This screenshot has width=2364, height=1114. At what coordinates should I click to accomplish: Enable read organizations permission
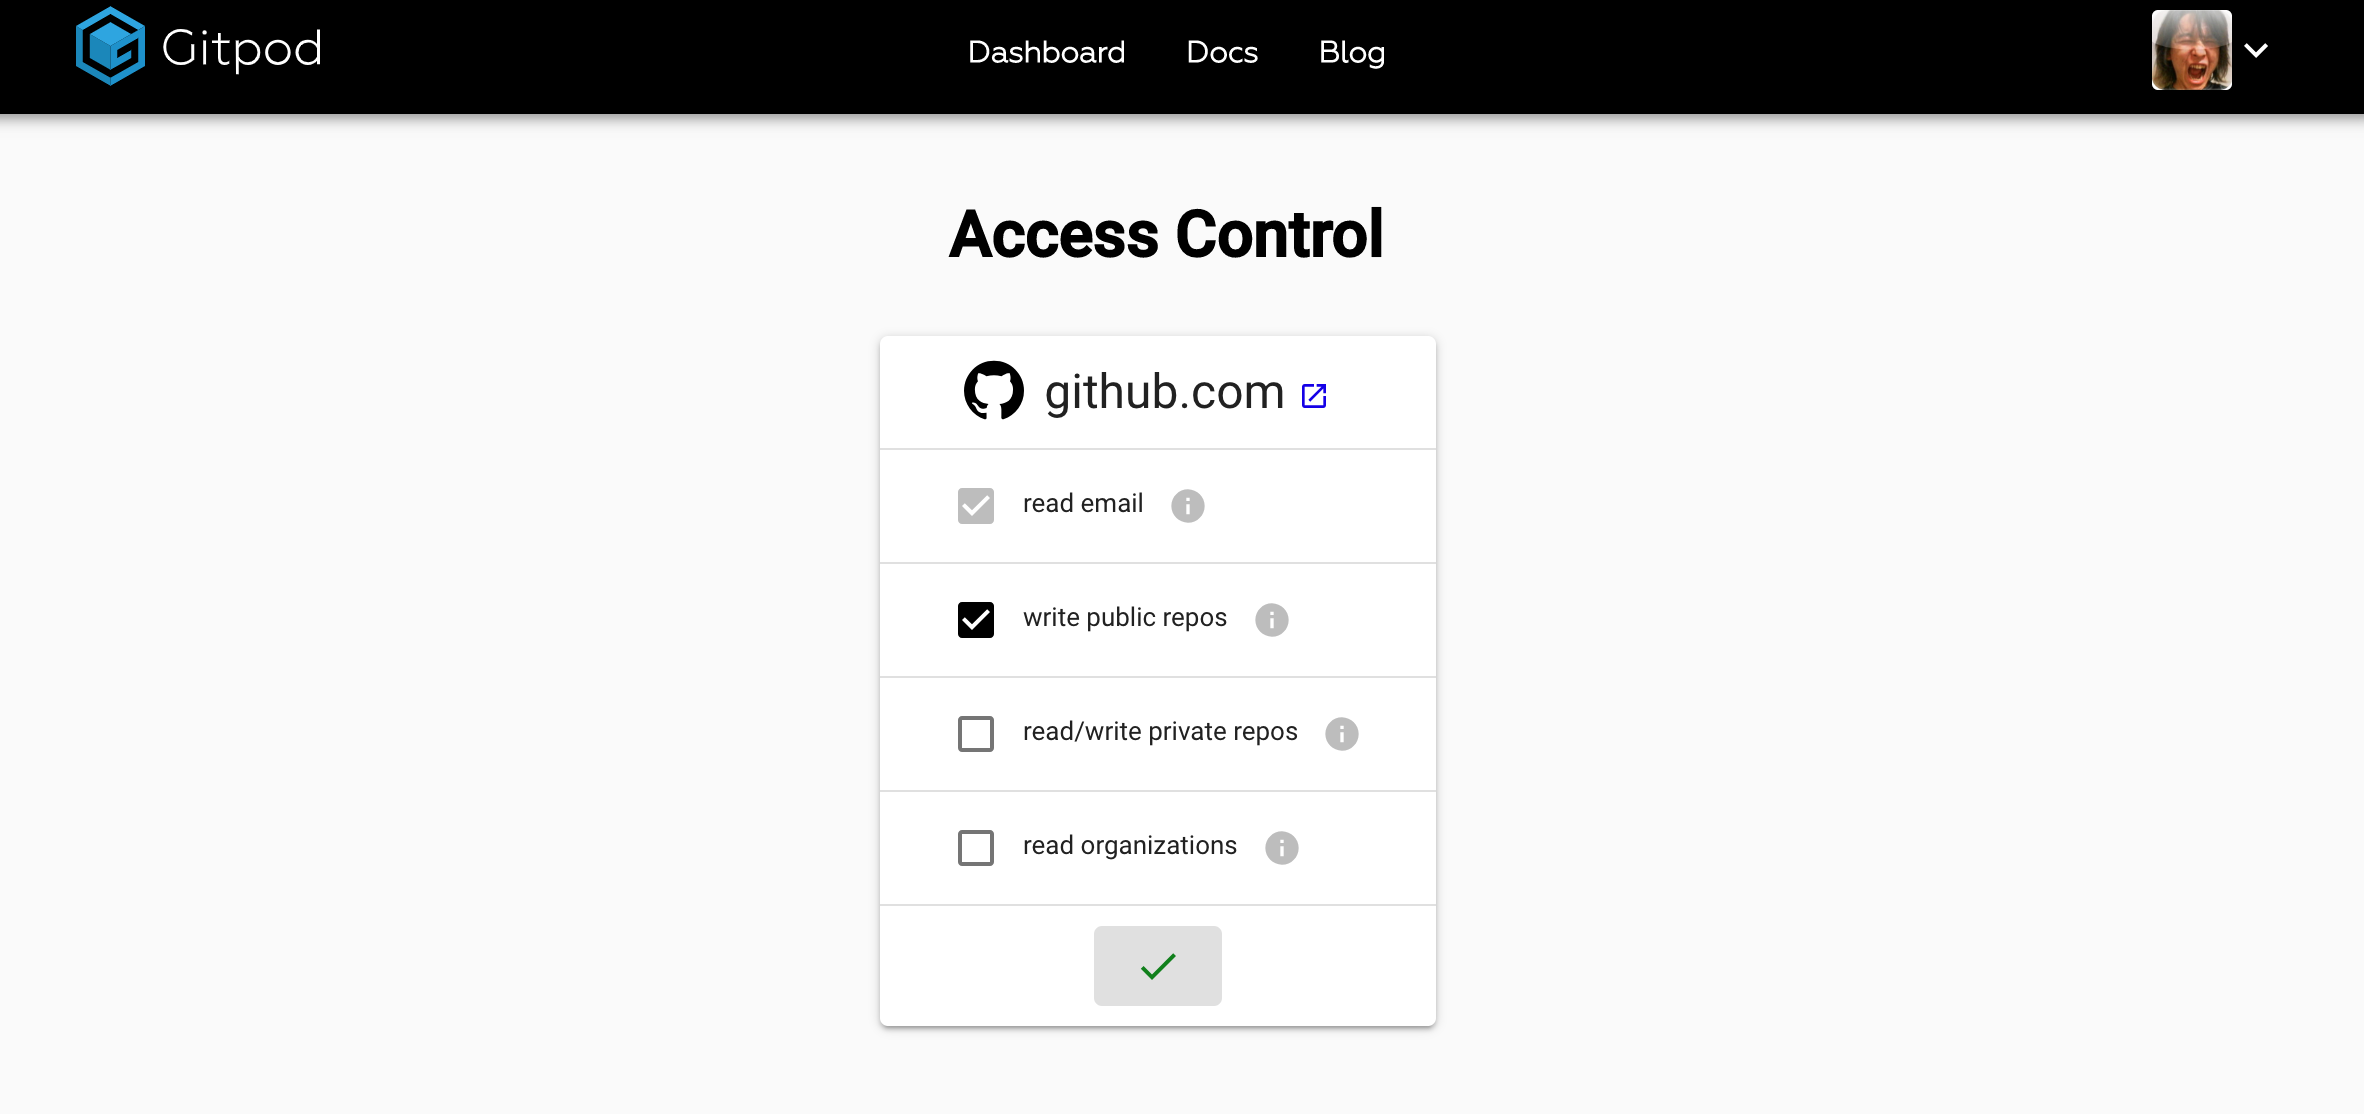click(975, 847)
